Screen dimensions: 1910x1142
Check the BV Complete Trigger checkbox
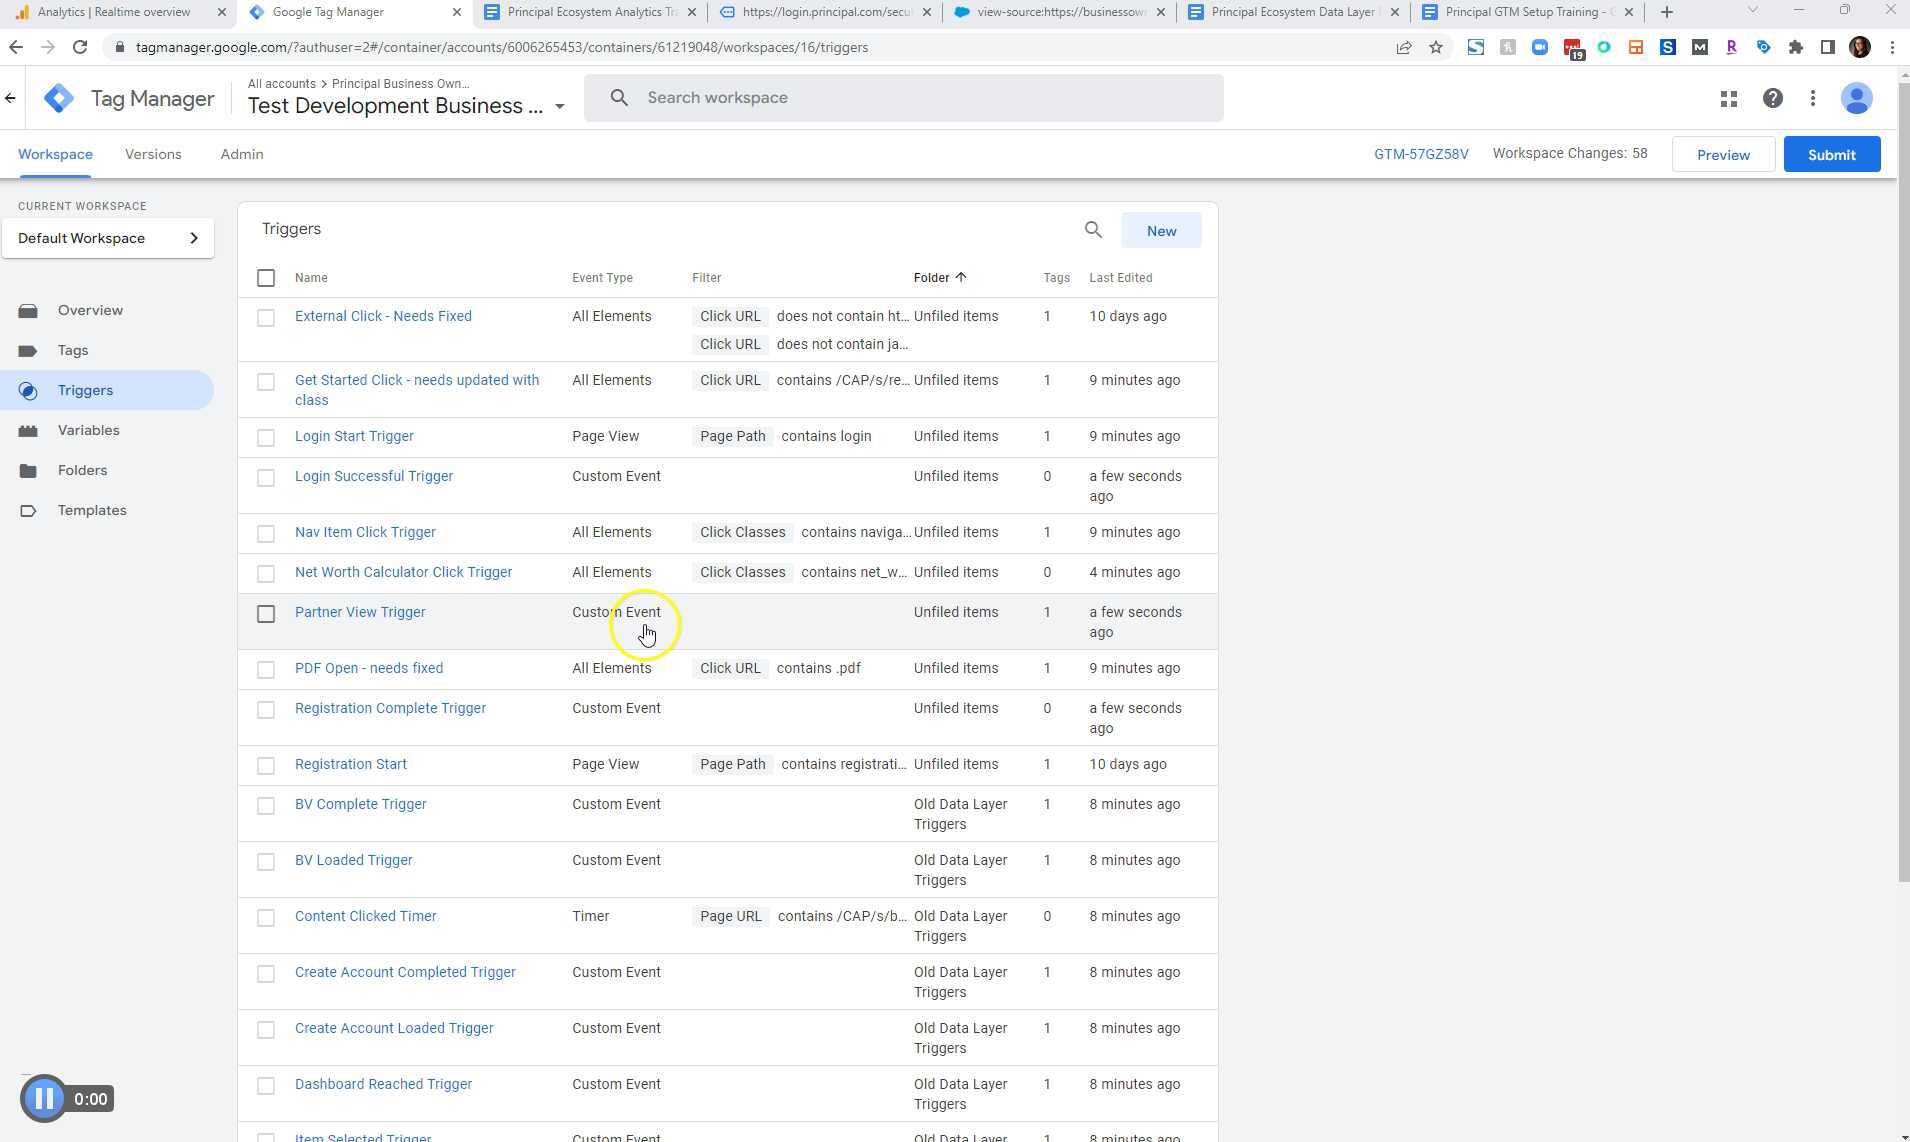(x=266, y=805)
